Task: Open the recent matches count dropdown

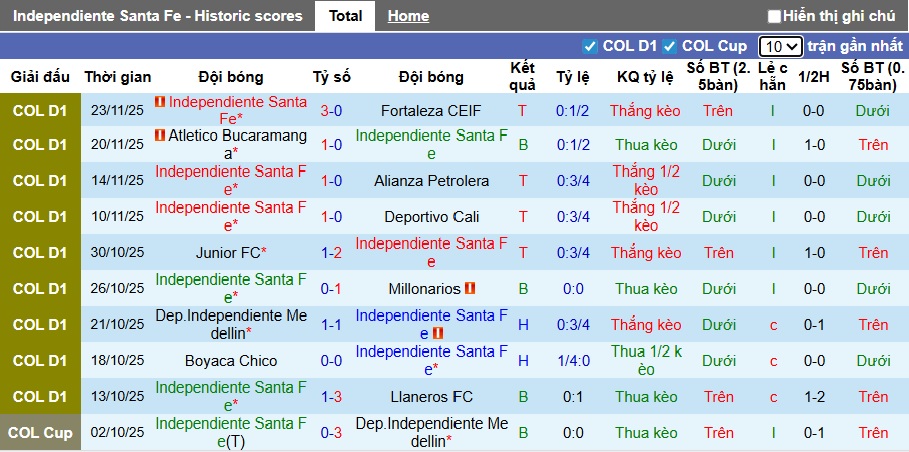Action: [x=780, y=46]
